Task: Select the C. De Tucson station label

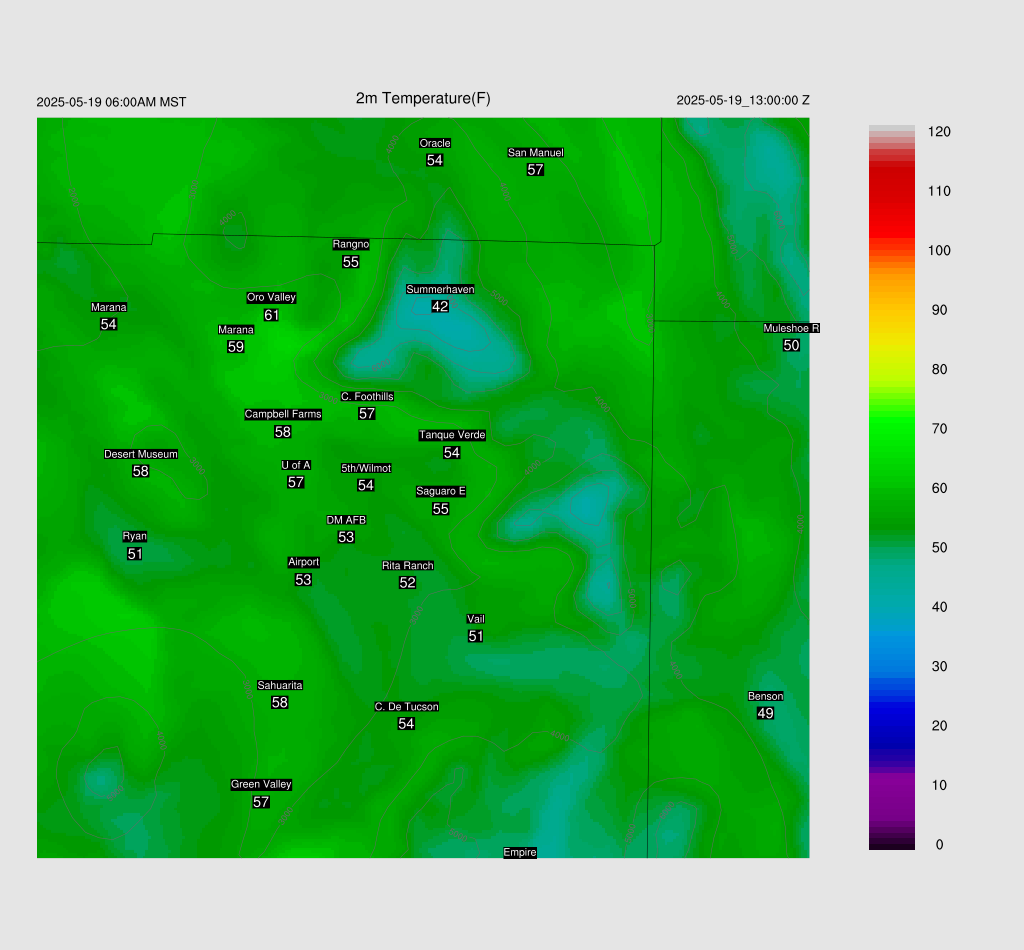Action: 407,706
